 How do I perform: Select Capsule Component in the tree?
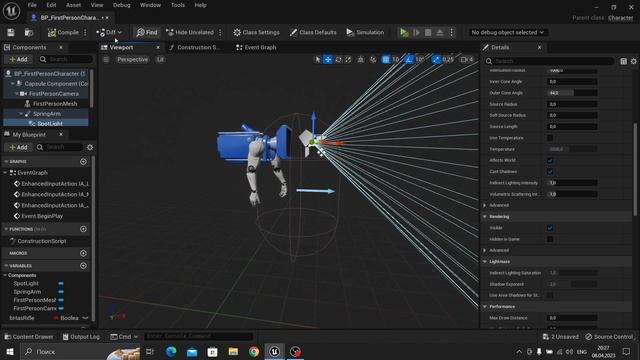coord(56,84)
